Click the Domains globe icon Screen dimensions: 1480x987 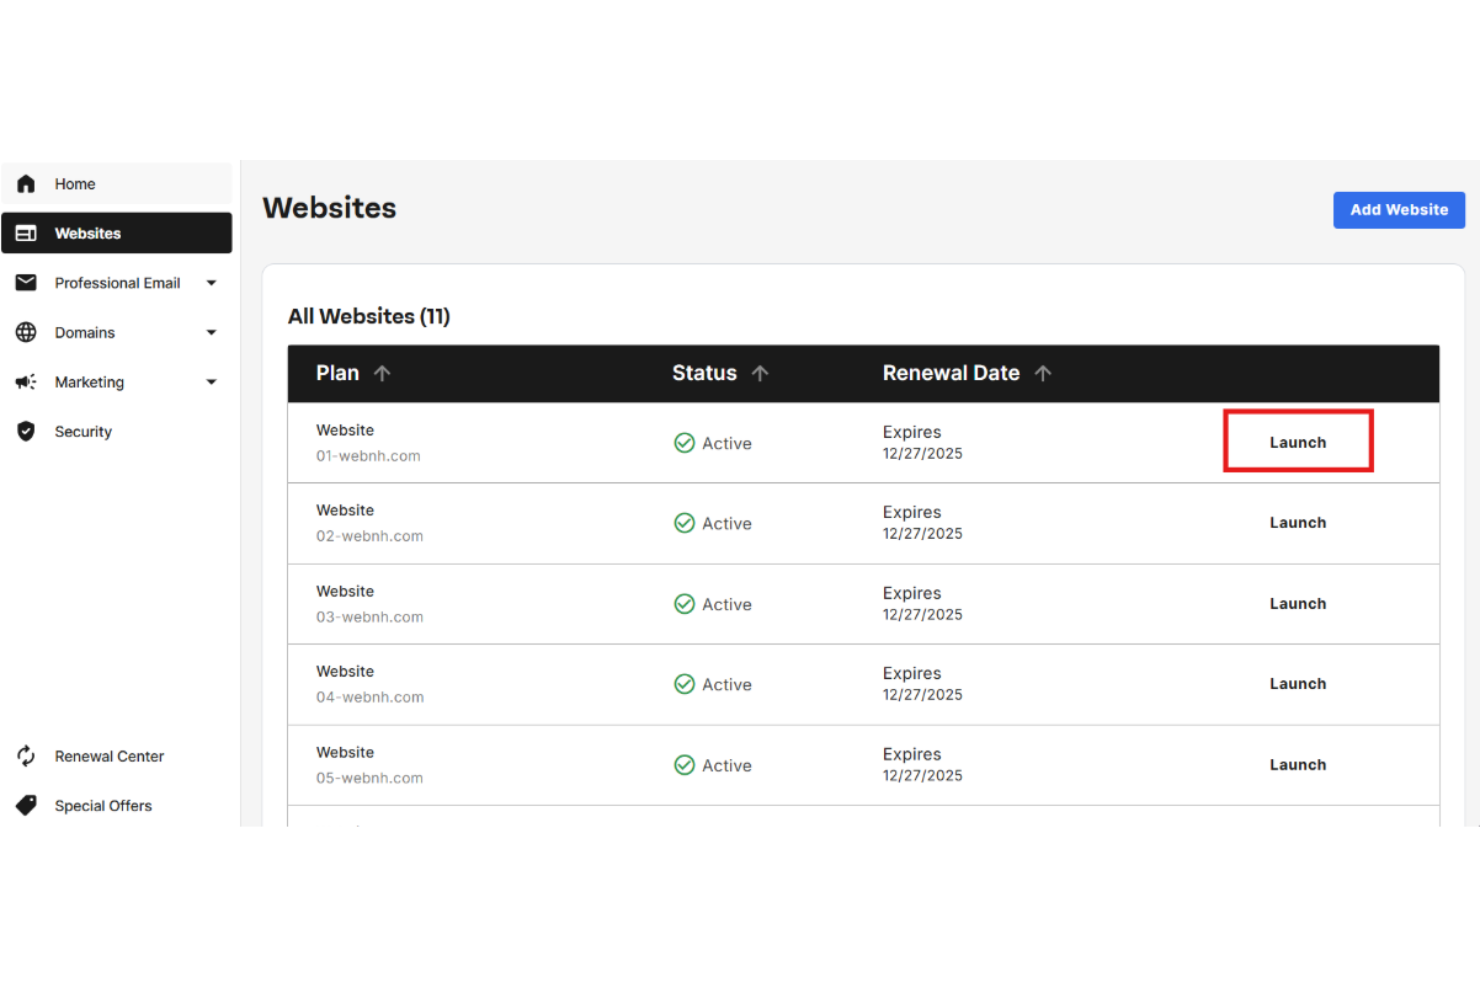(26, 332)
